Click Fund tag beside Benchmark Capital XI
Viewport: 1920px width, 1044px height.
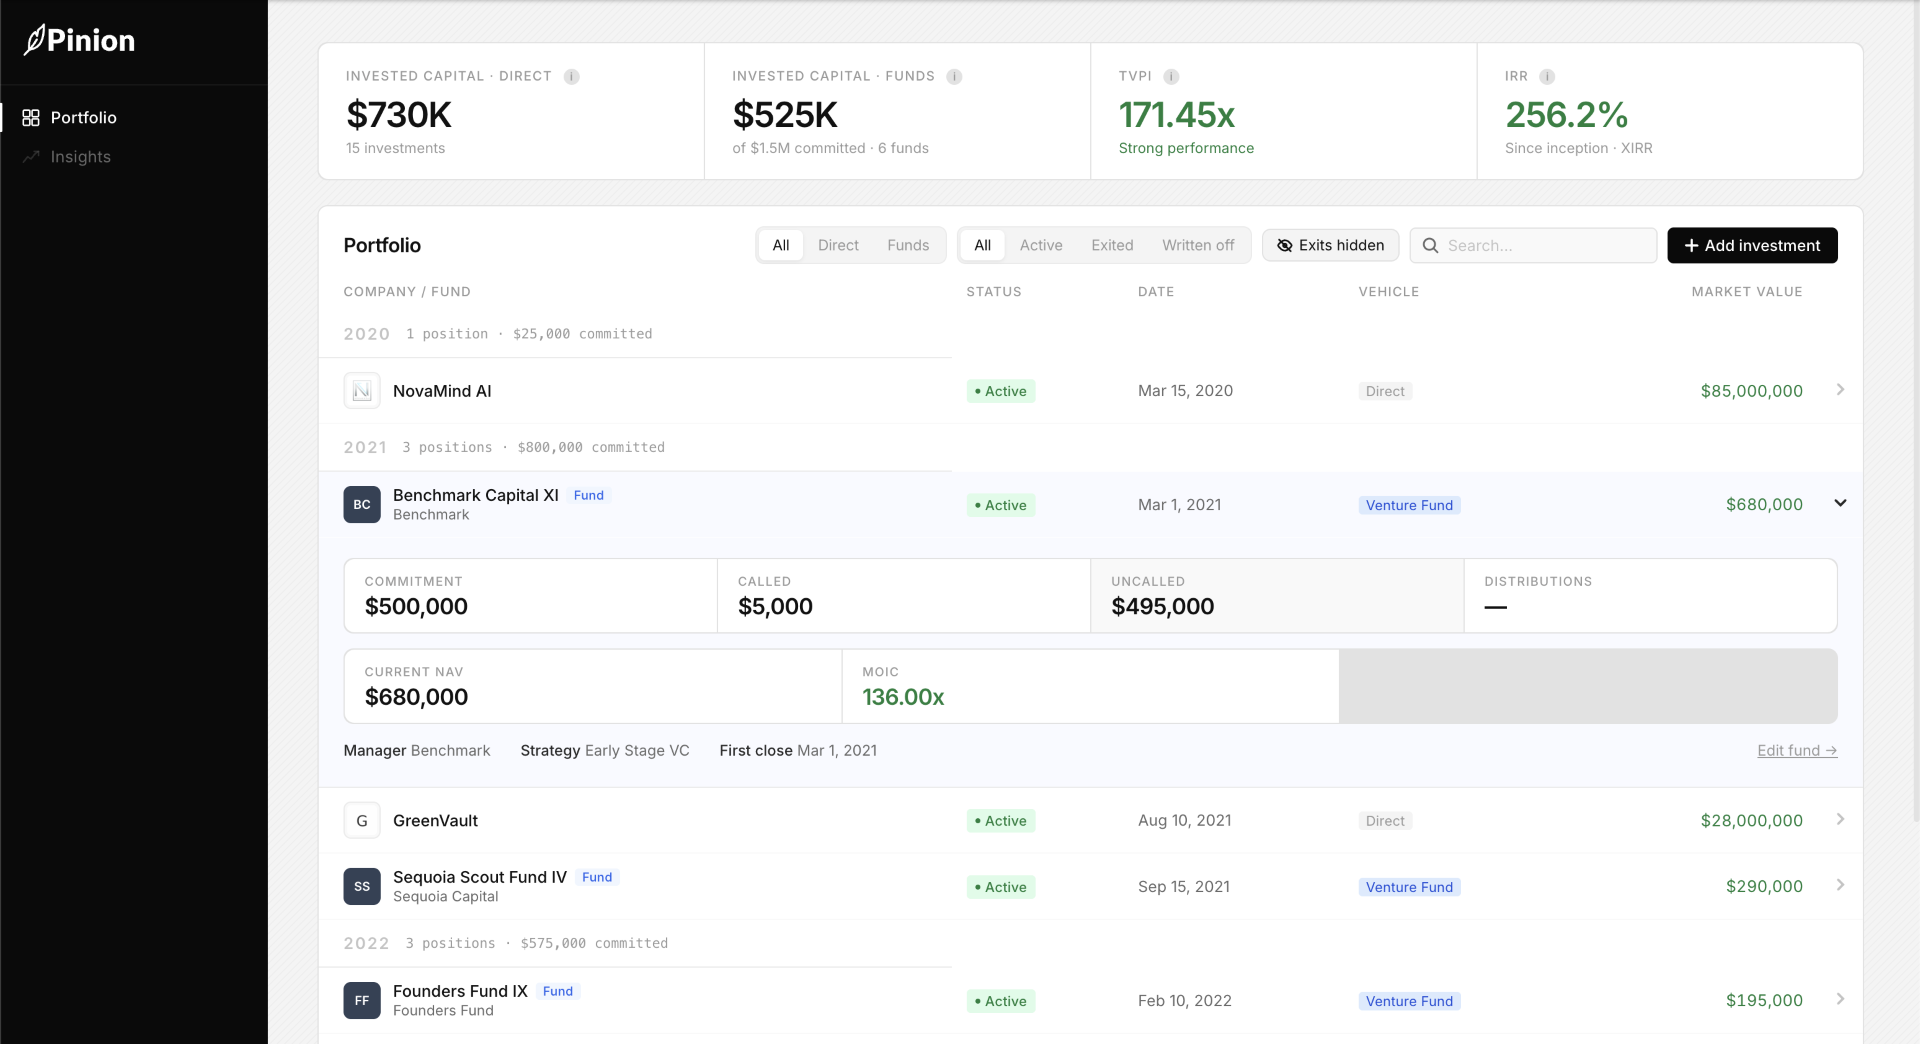click(x=589, y=496)
